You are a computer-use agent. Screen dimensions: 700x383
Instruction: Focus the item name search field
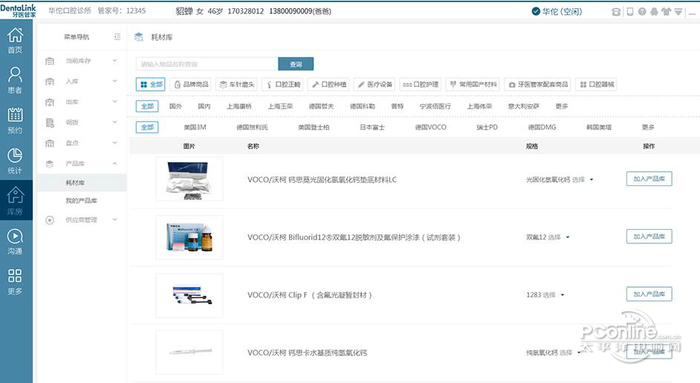pos(207,64)
